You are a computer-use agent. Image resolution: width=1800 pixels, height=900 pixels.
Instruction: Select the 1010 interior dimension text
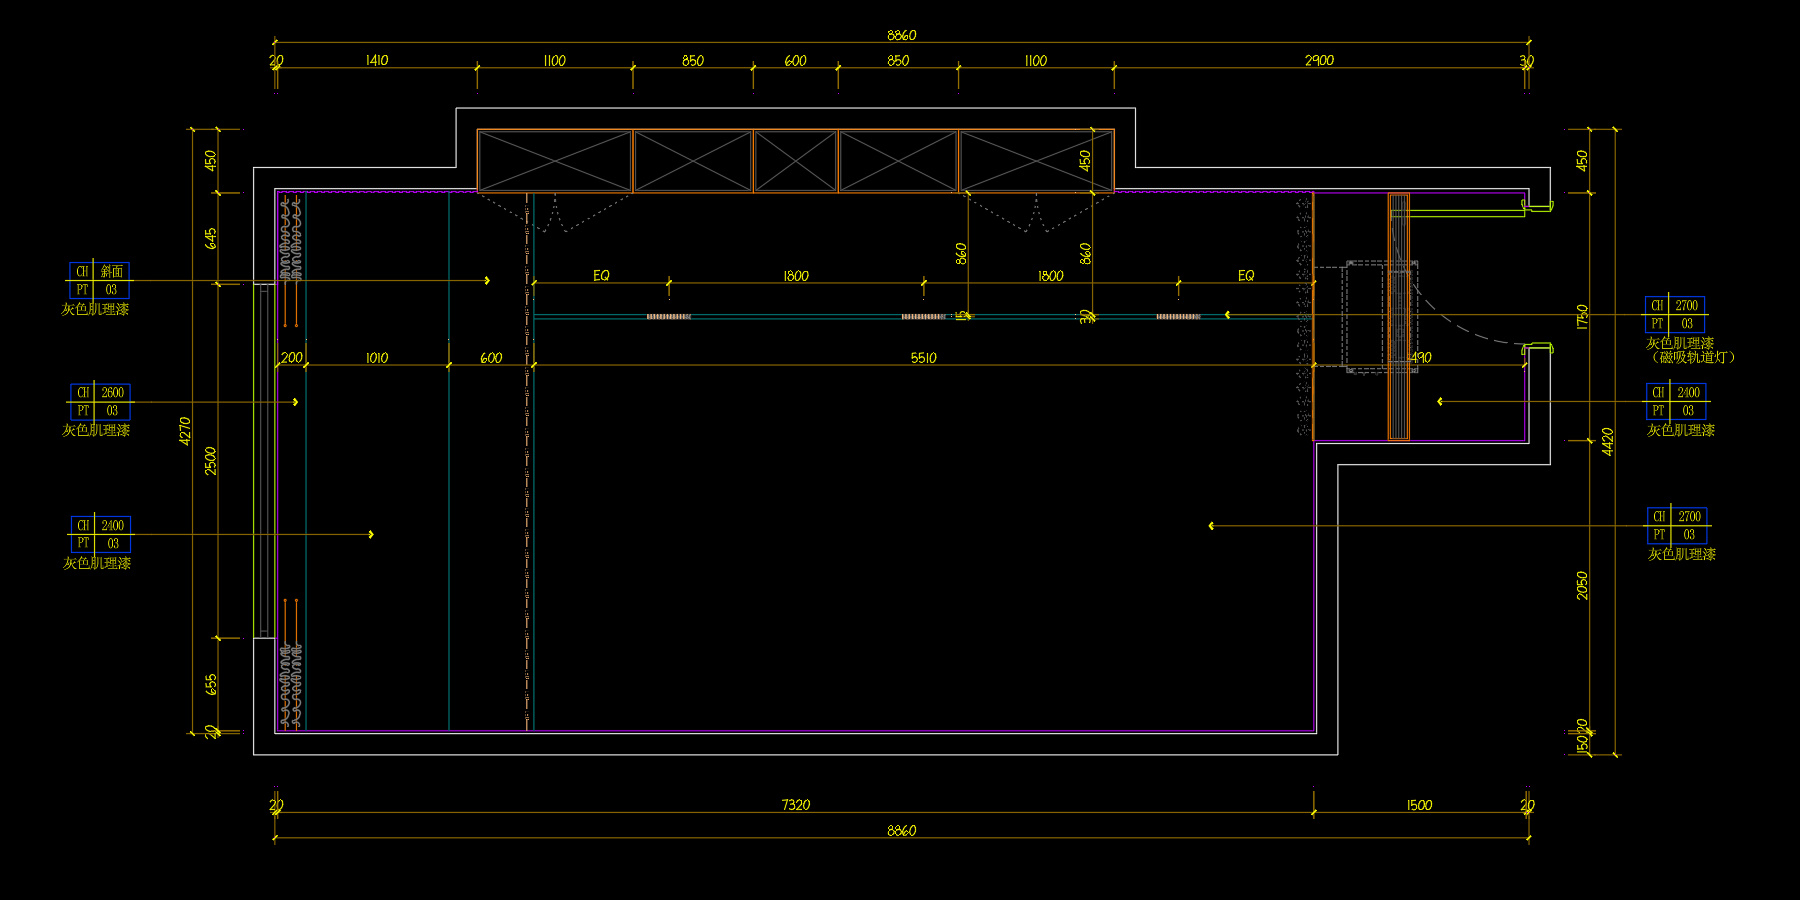pyautogui.click(x=377, y=358)
